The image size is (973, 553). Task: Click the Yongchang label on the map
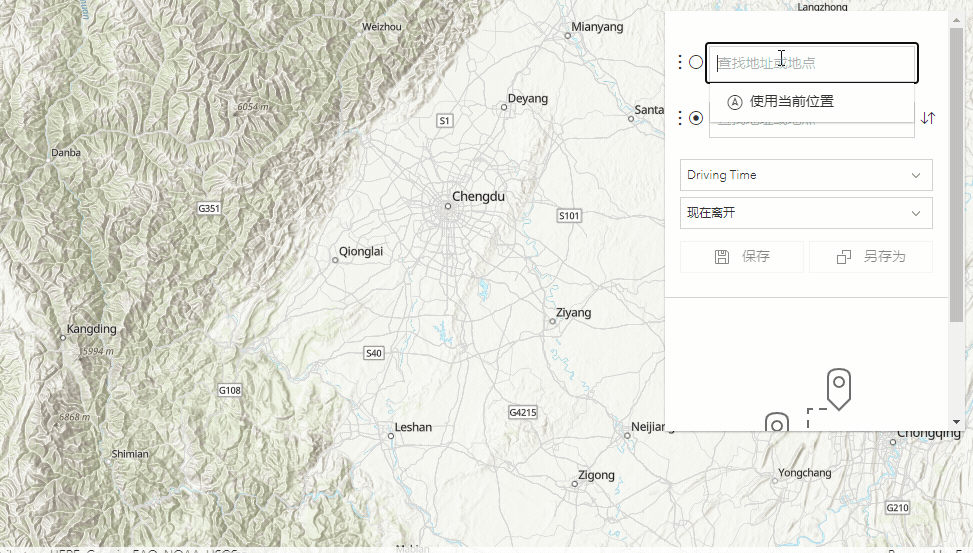pyautogui.click(x=805, y=472)
